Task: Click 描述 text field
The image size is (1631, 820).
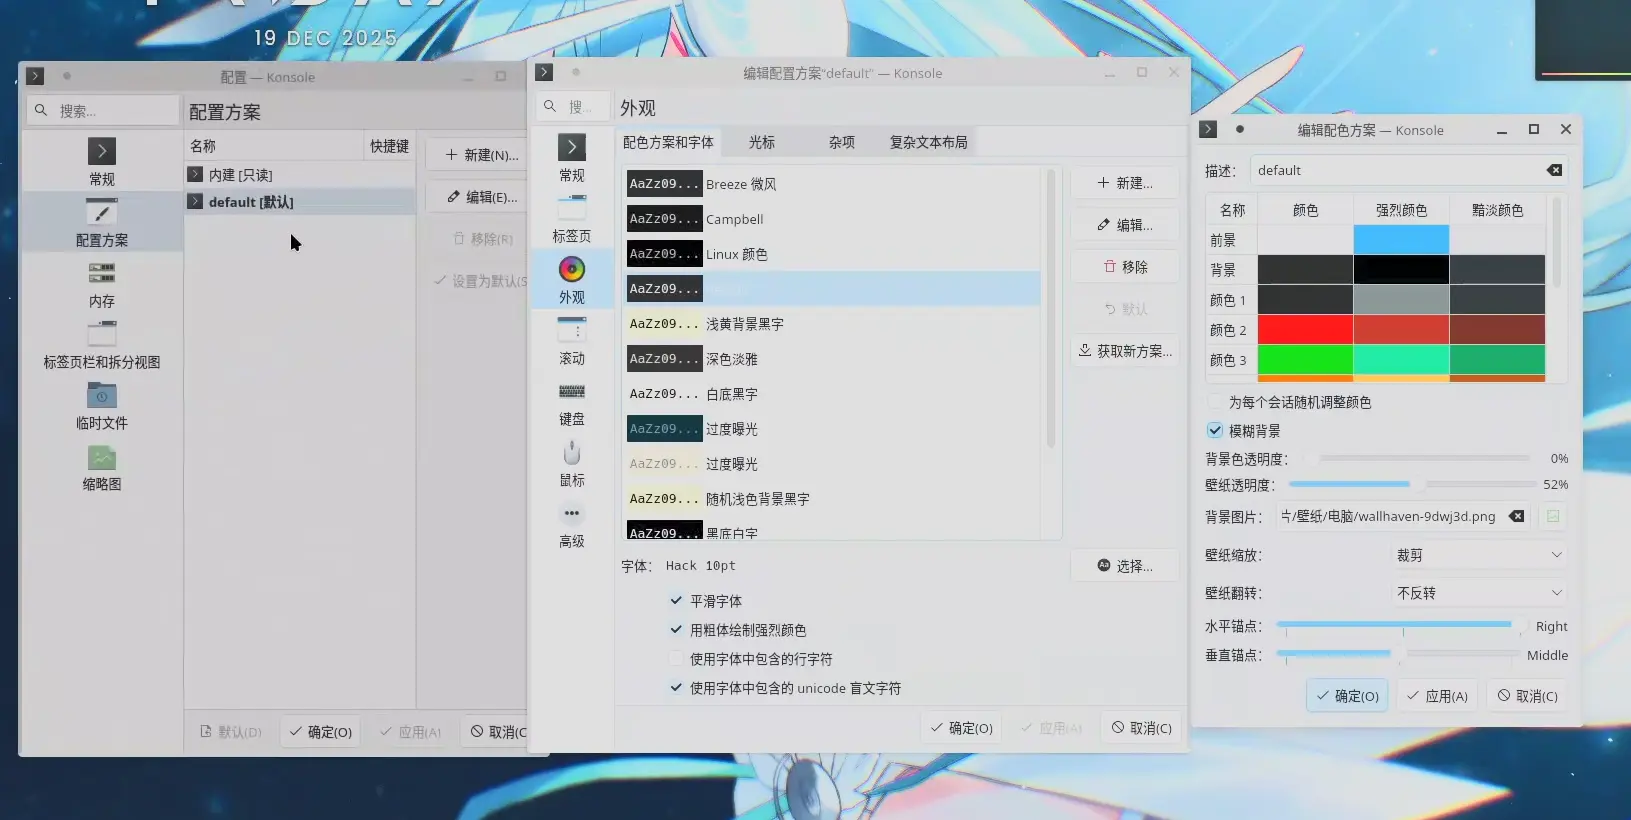Action: coord(1410,170)
